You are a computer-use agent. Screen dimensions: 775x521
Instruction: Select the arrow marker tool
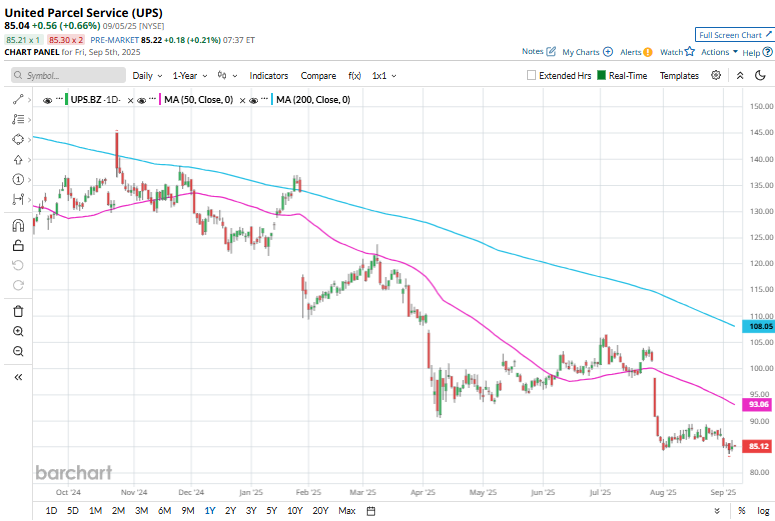[x=18, y=160]
